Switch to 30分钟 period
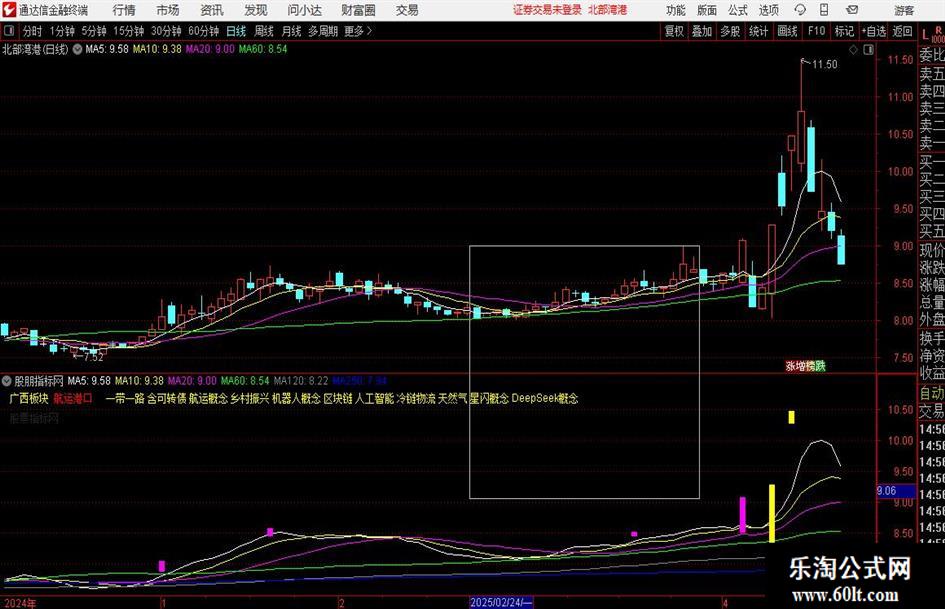 166,31
